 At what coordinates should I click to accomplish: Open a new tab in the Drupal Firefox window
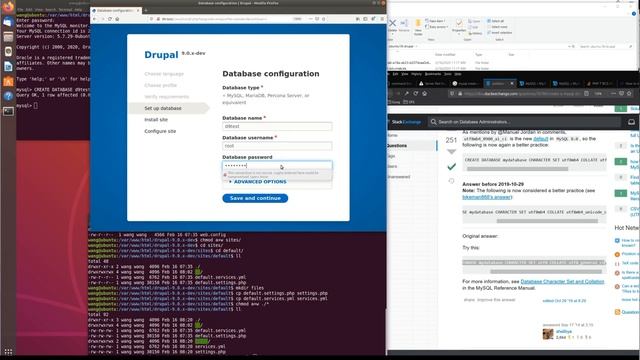coord(146,10)
